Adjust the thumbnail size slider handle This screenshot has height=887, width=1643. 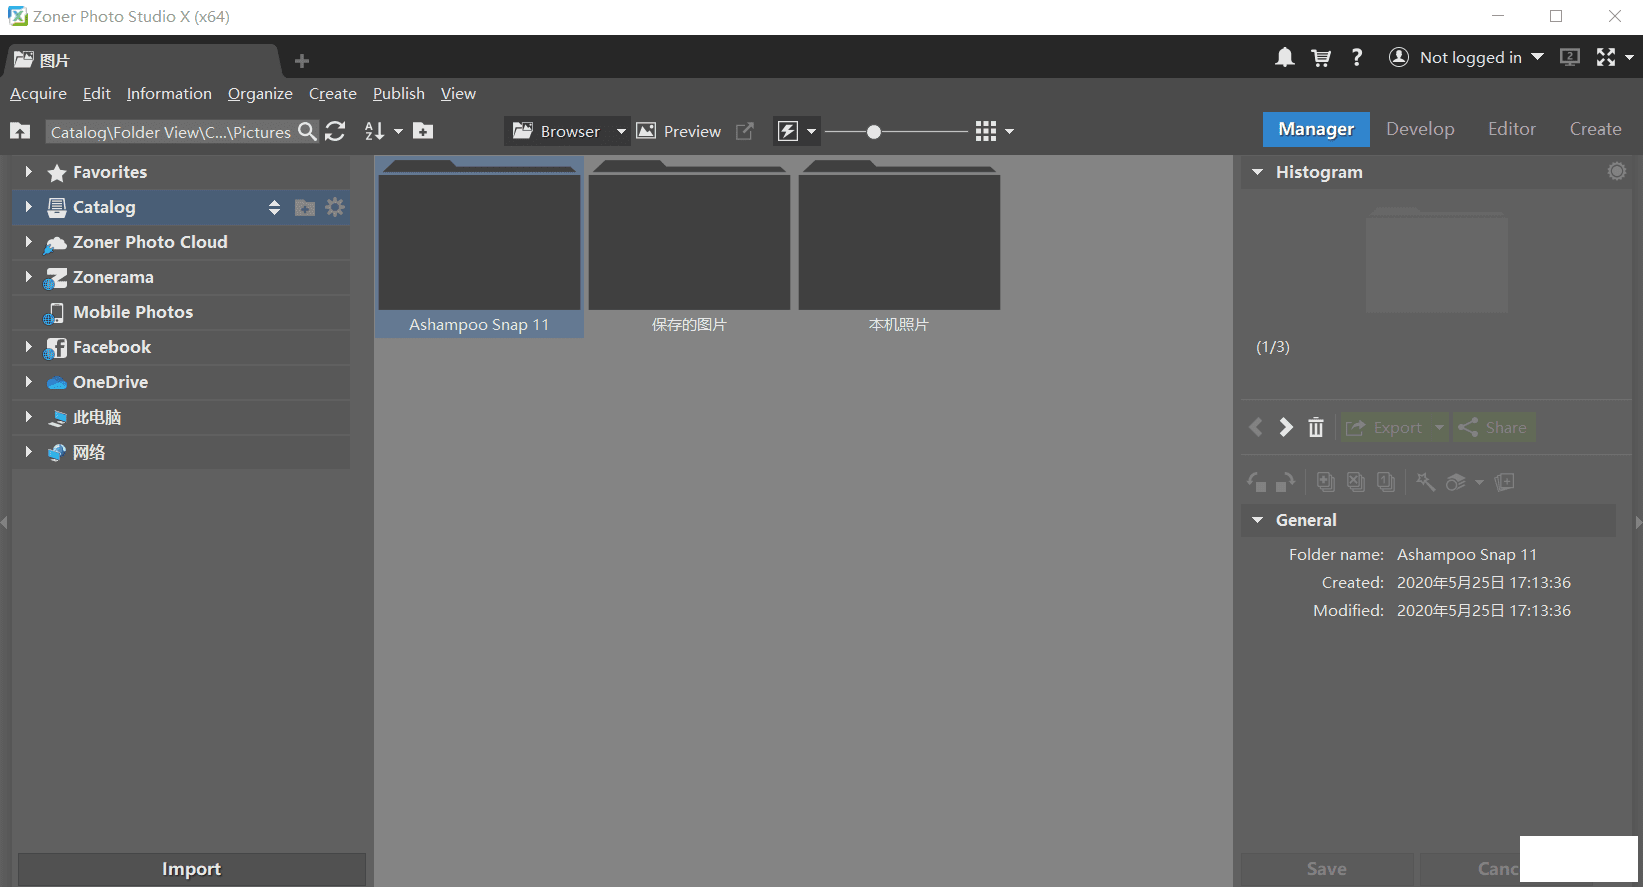(874, 131)
